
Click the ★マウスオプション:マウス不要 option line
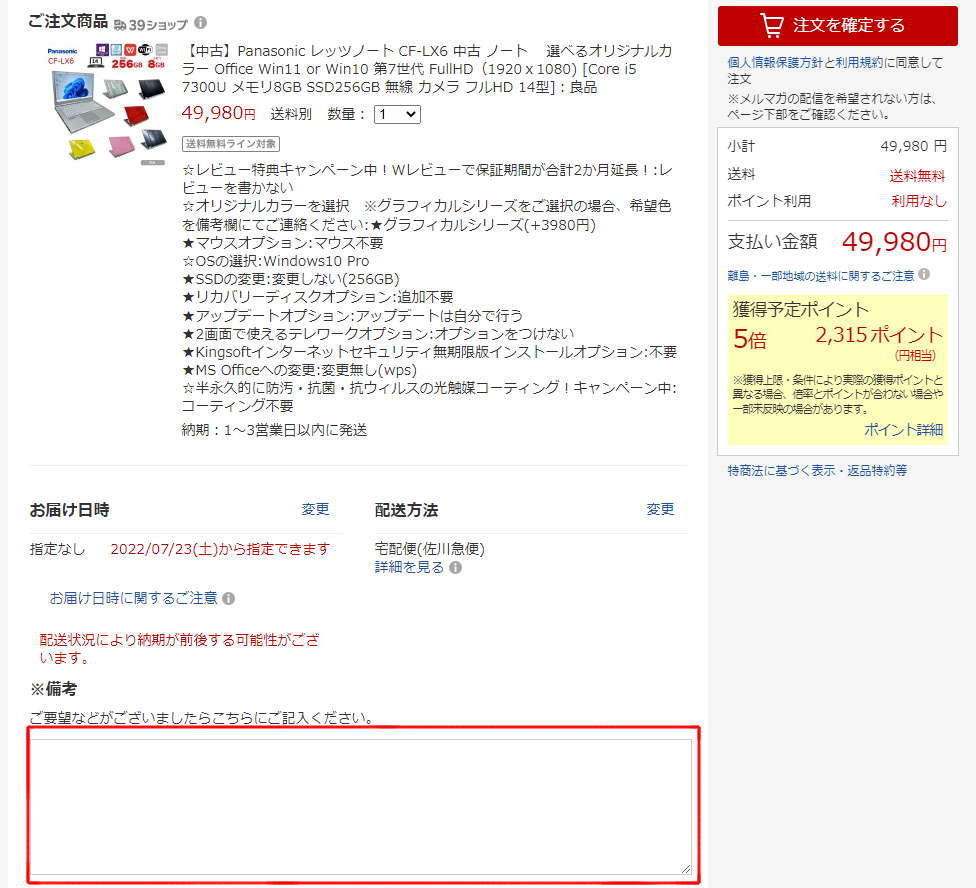tap(283, 243)
